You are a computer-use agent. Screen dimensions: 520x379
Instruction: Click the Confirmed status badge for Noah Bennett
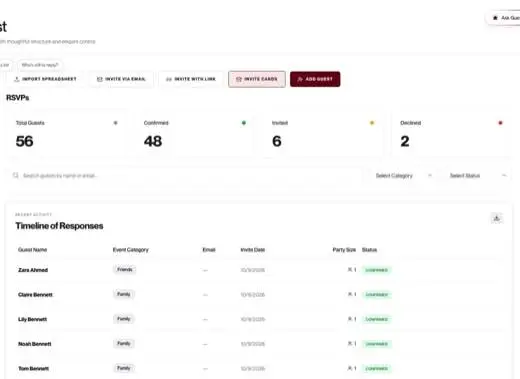377,344
